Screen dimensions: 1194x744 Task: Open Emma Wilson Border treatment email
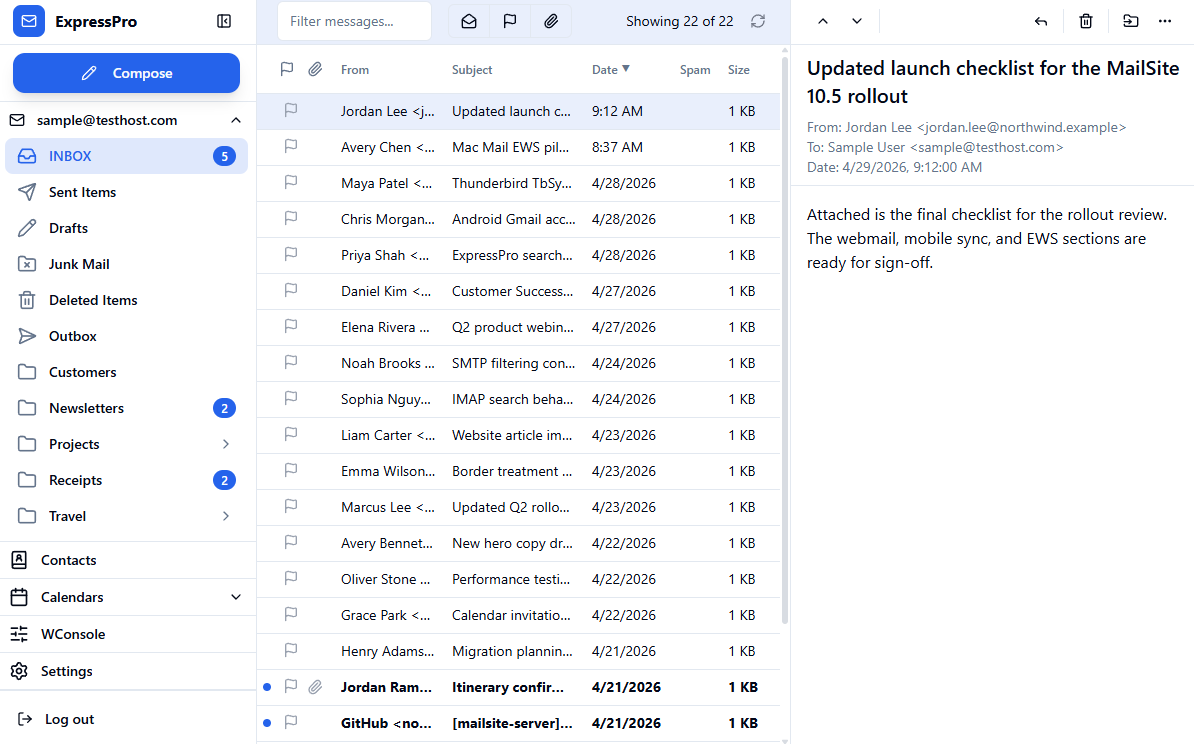tap(519, 471)
